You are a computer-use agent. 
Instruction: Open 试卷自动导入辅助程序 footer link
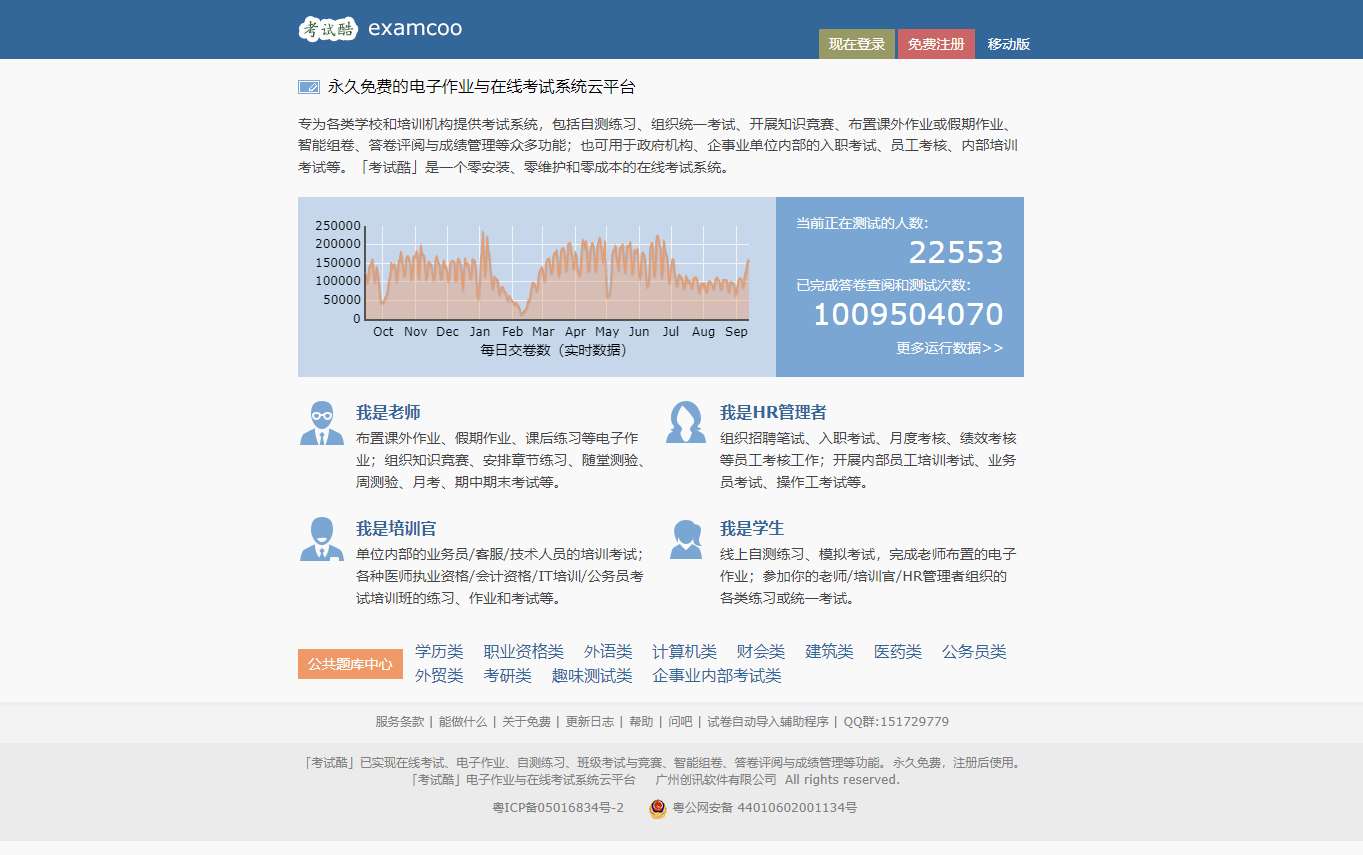[x=768, y=722]
